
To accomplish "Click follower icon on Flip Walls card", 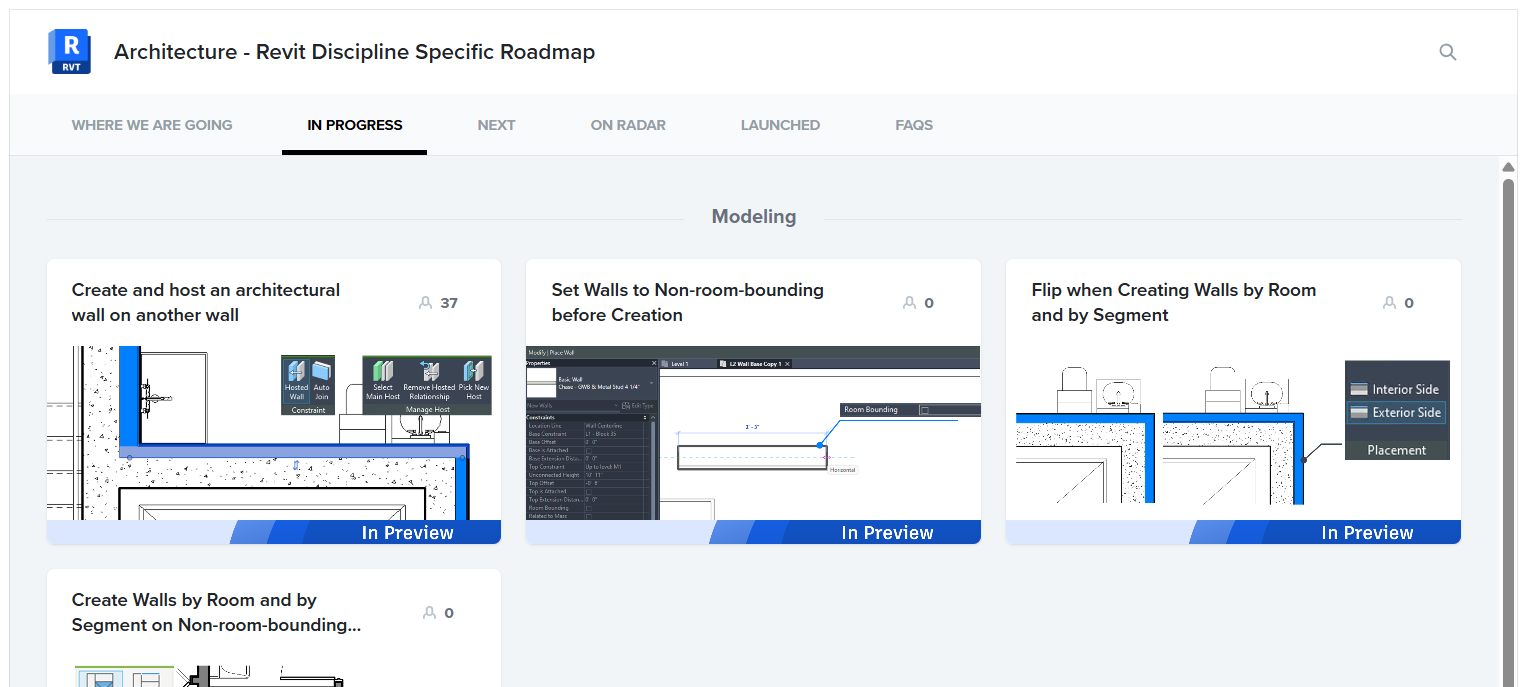I will click(x=1389, y=303).
